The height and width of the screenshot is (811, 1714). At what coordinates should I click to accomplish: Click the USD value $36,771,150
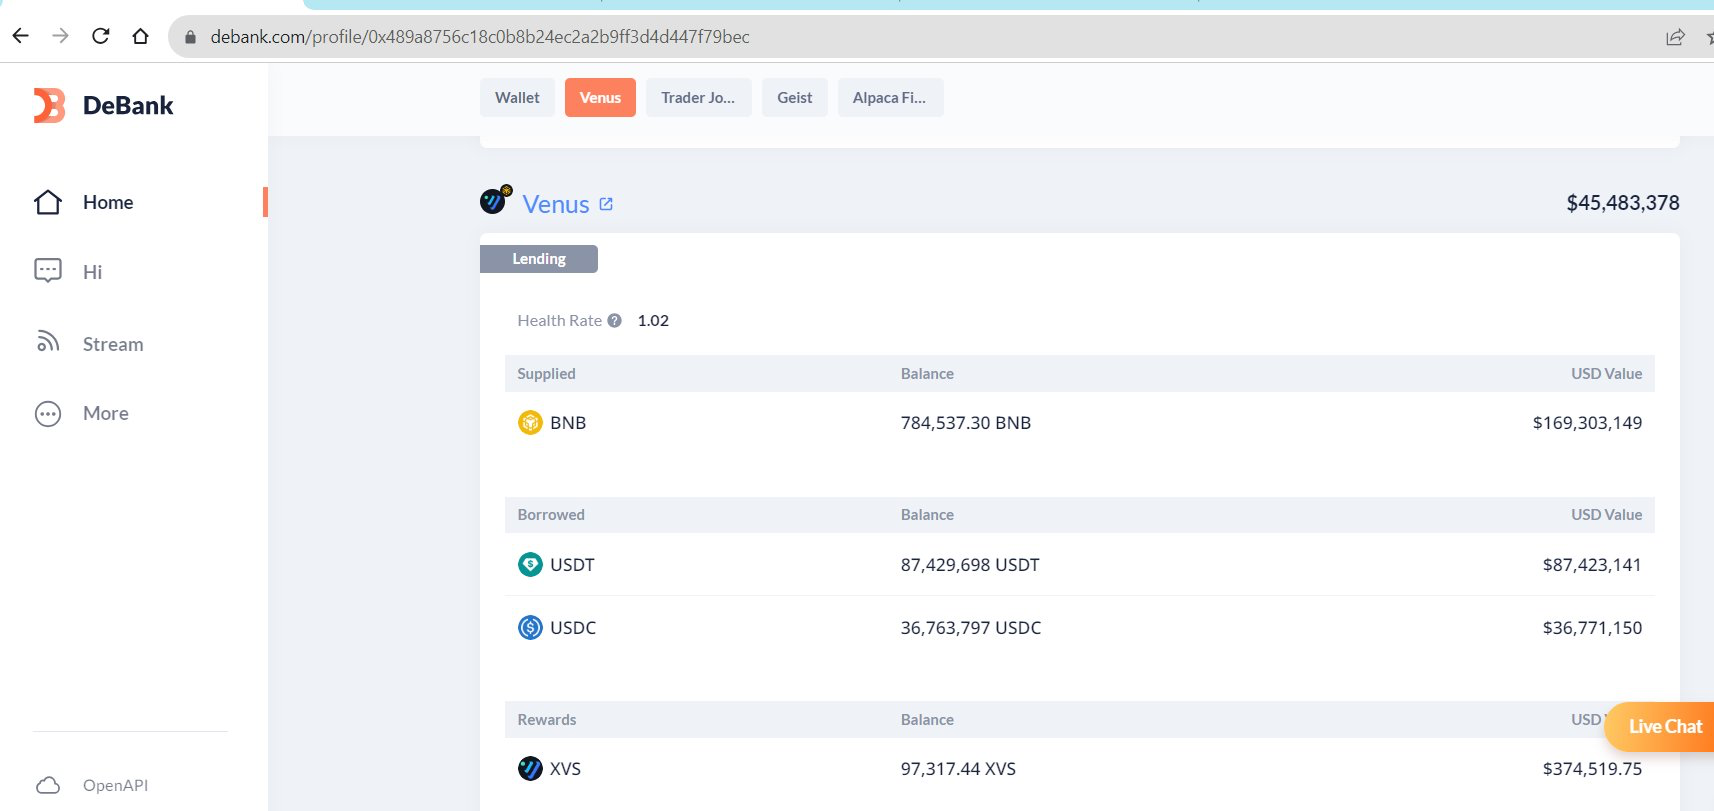click(1592, 628)
